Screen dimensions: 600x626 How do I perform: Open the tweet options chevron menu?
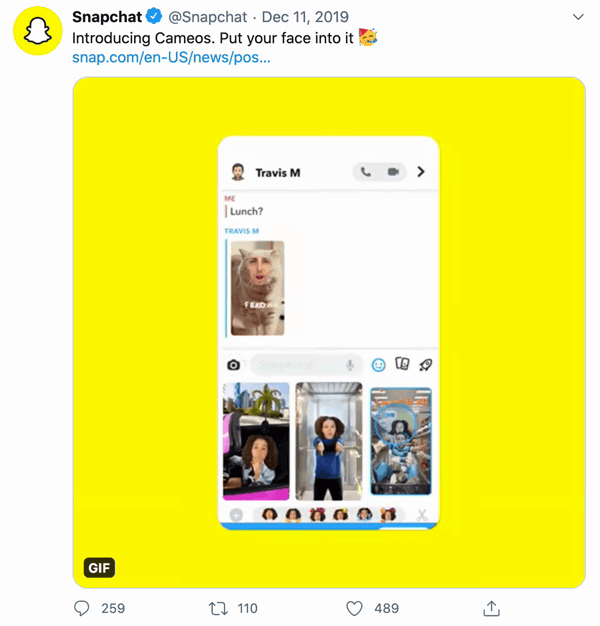pos(578,18)
